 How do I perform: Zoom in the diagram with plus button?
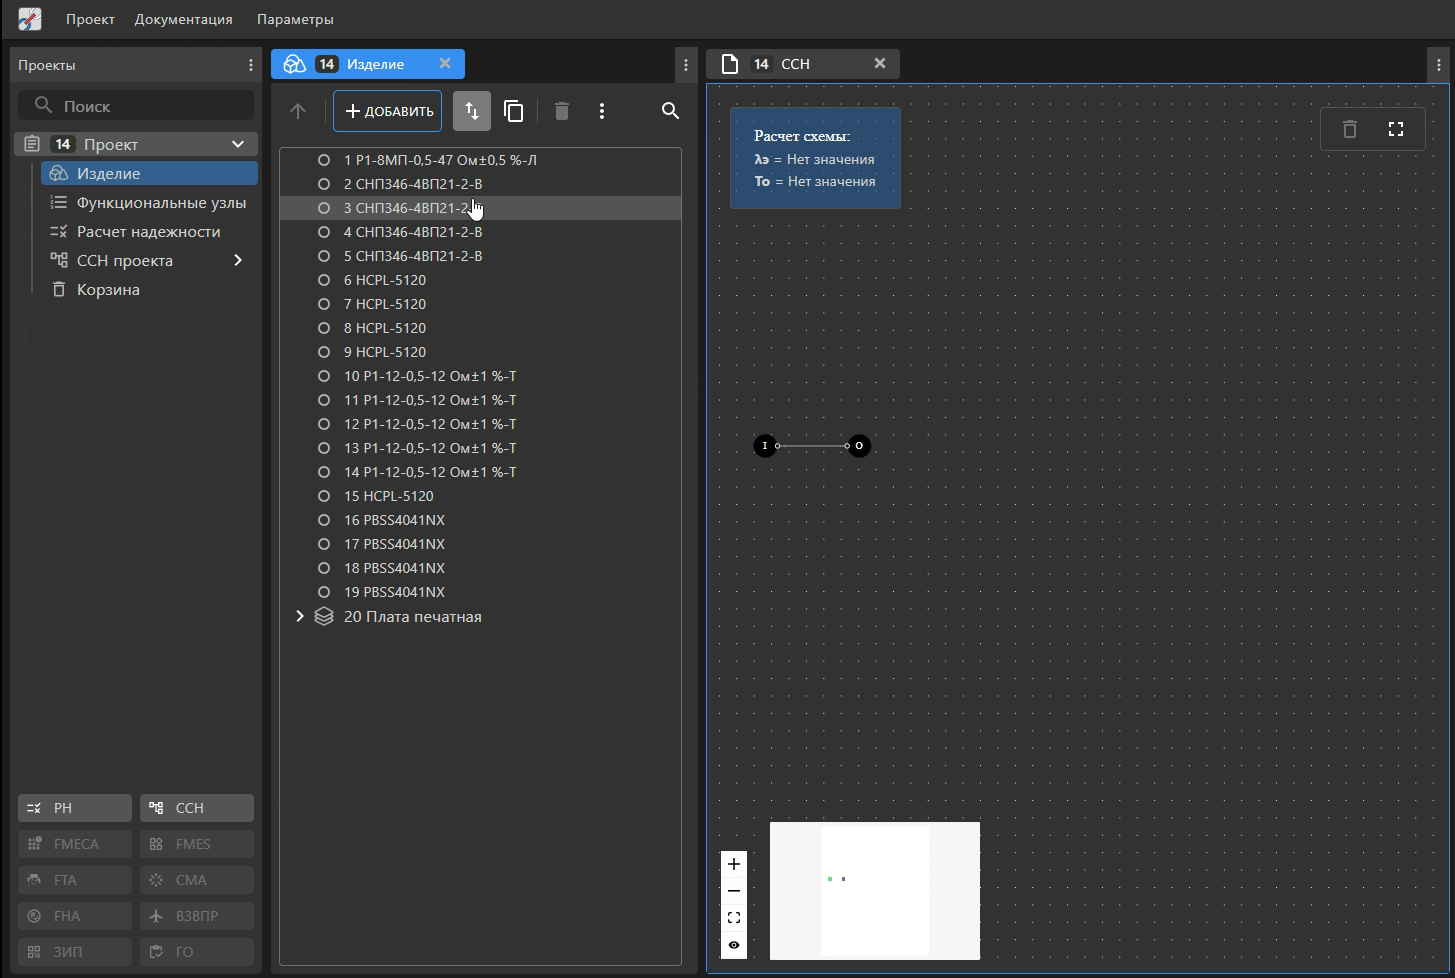click(734, 864)
